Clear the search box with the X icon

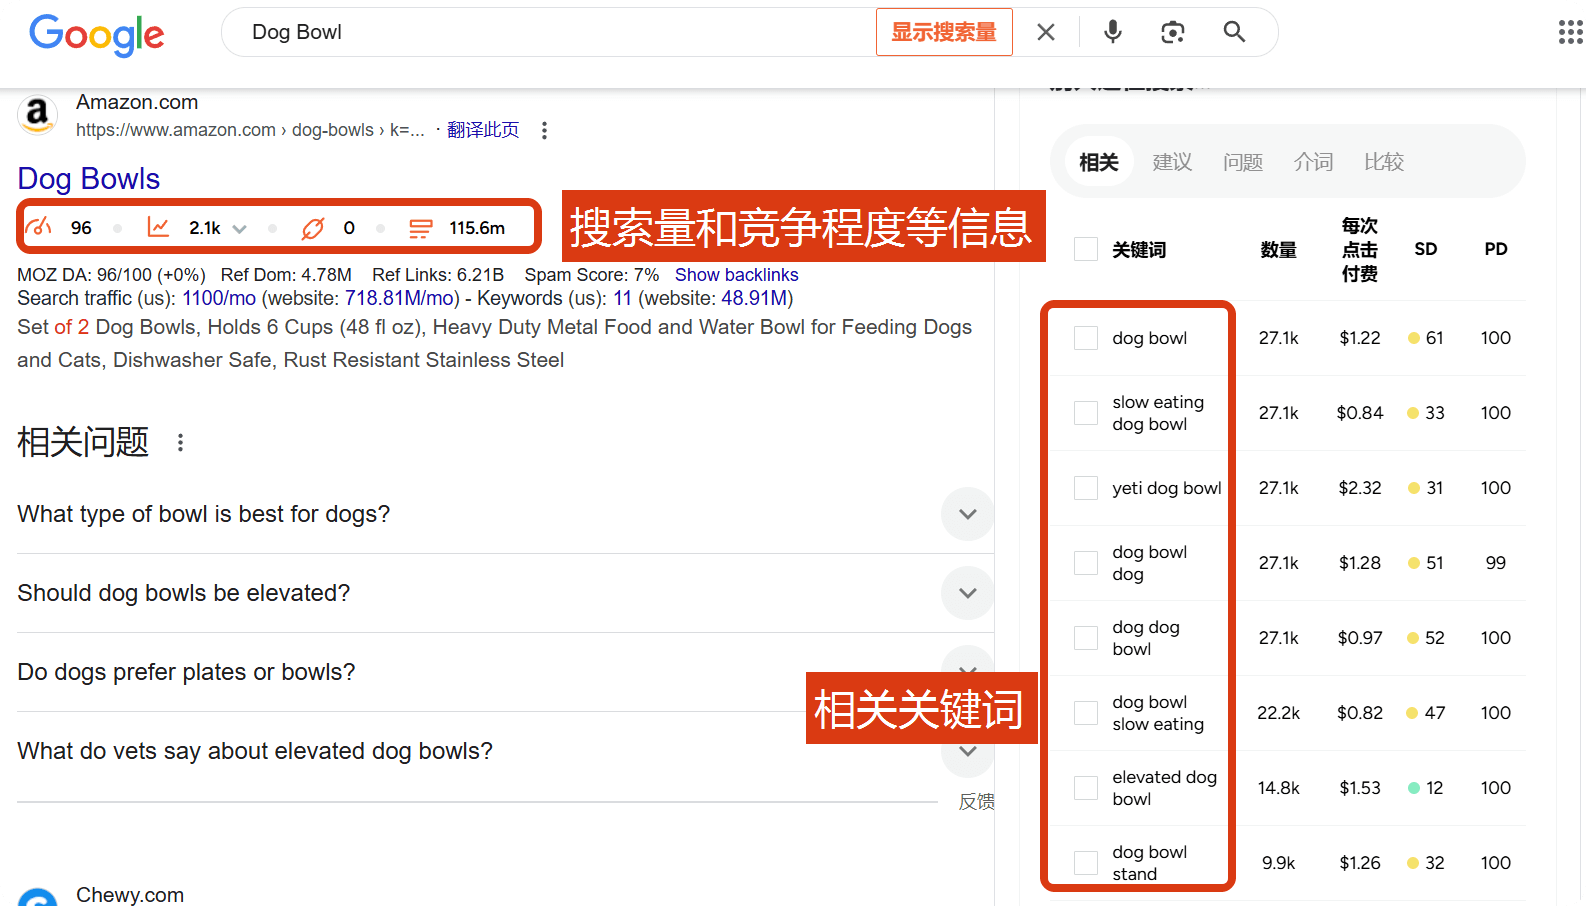(1046, 32)
